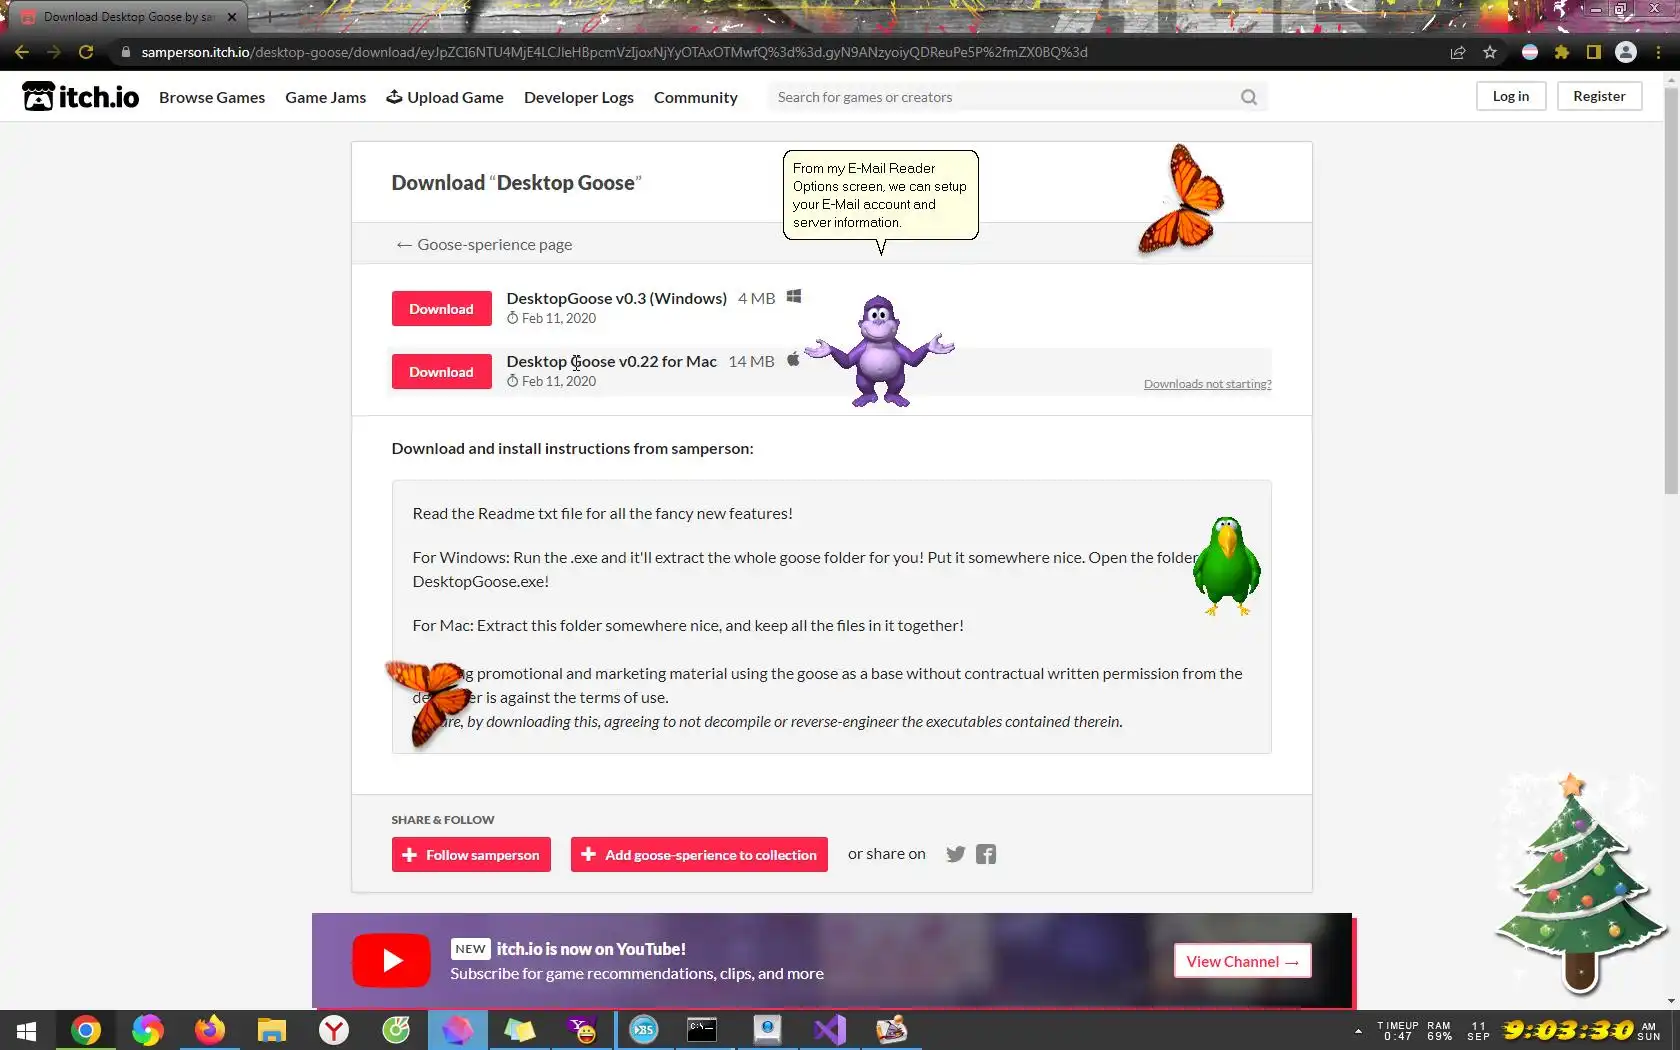This screenshot has width=1680, height=1050.
Task: Click the browser address bar URL
Action: click(614, 52)
